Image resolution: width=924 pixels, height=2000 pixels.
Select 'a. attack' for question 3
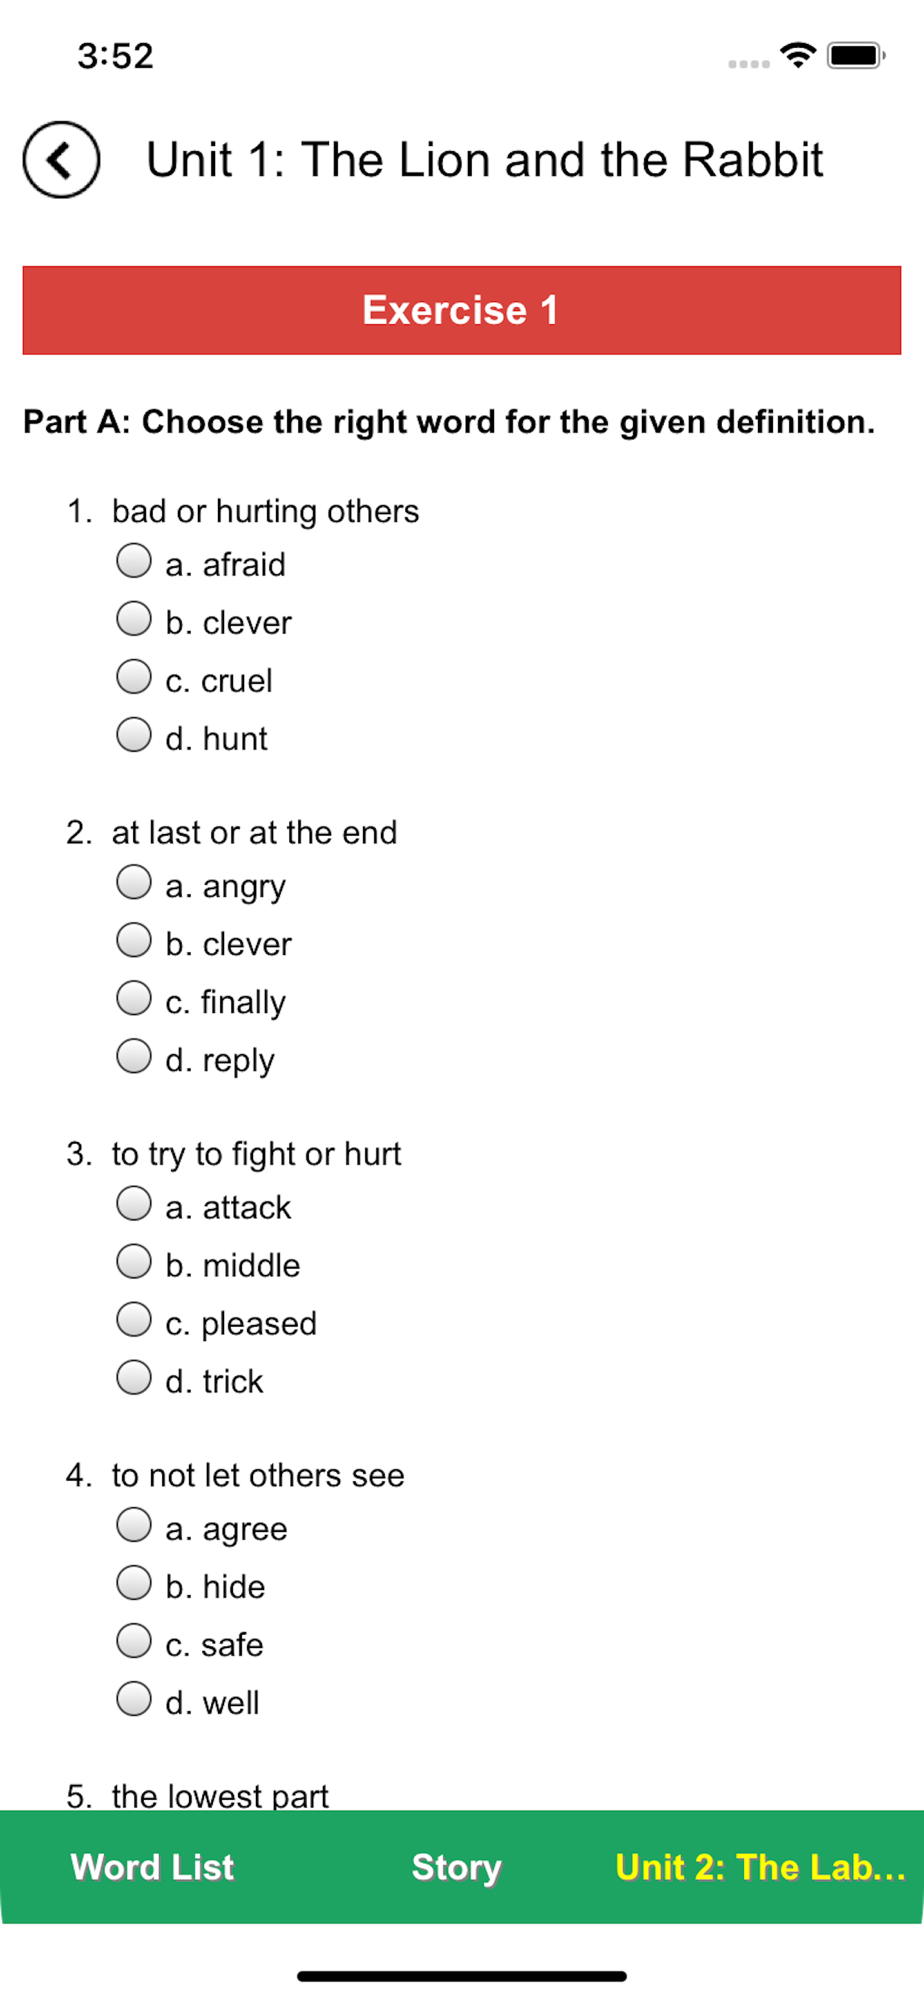(x=133, y=1204)
